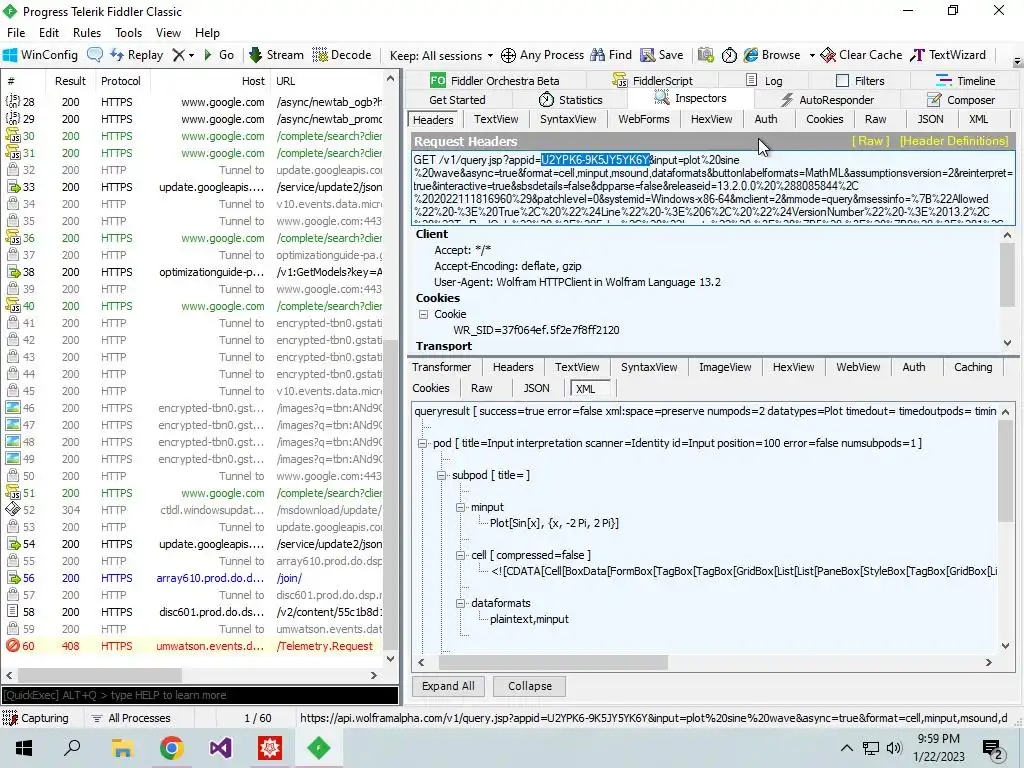Viewport: 1024px width, 768px height.
Task: Select the response JSON tab
Action: pos(536,388)
